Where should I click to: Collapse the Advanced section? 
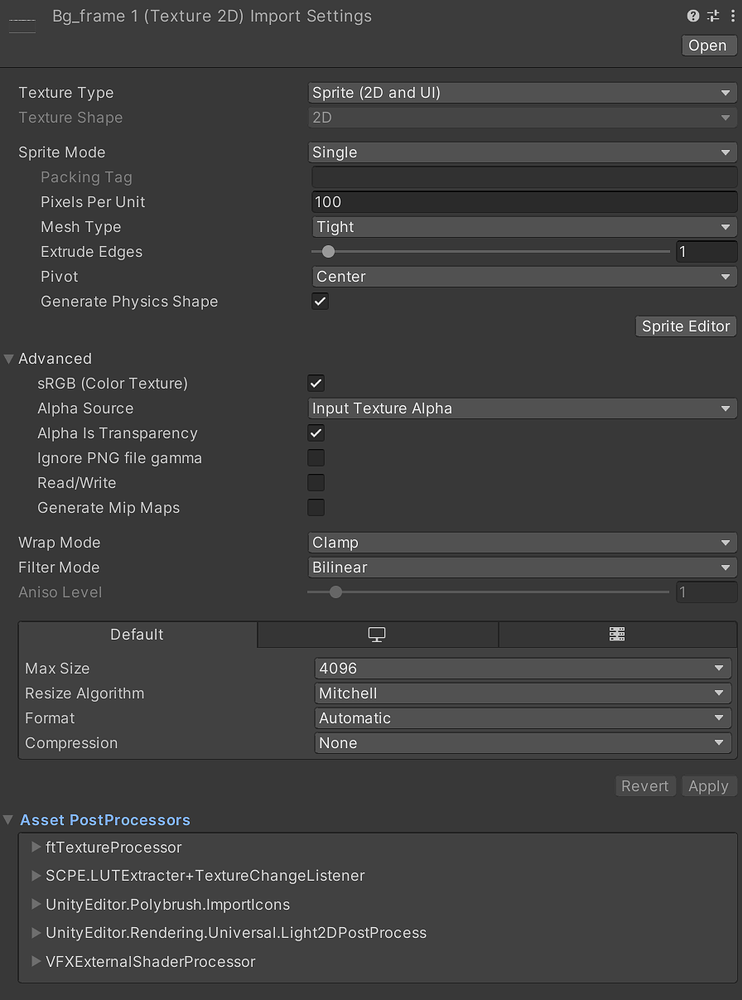[x=9, y=357]
